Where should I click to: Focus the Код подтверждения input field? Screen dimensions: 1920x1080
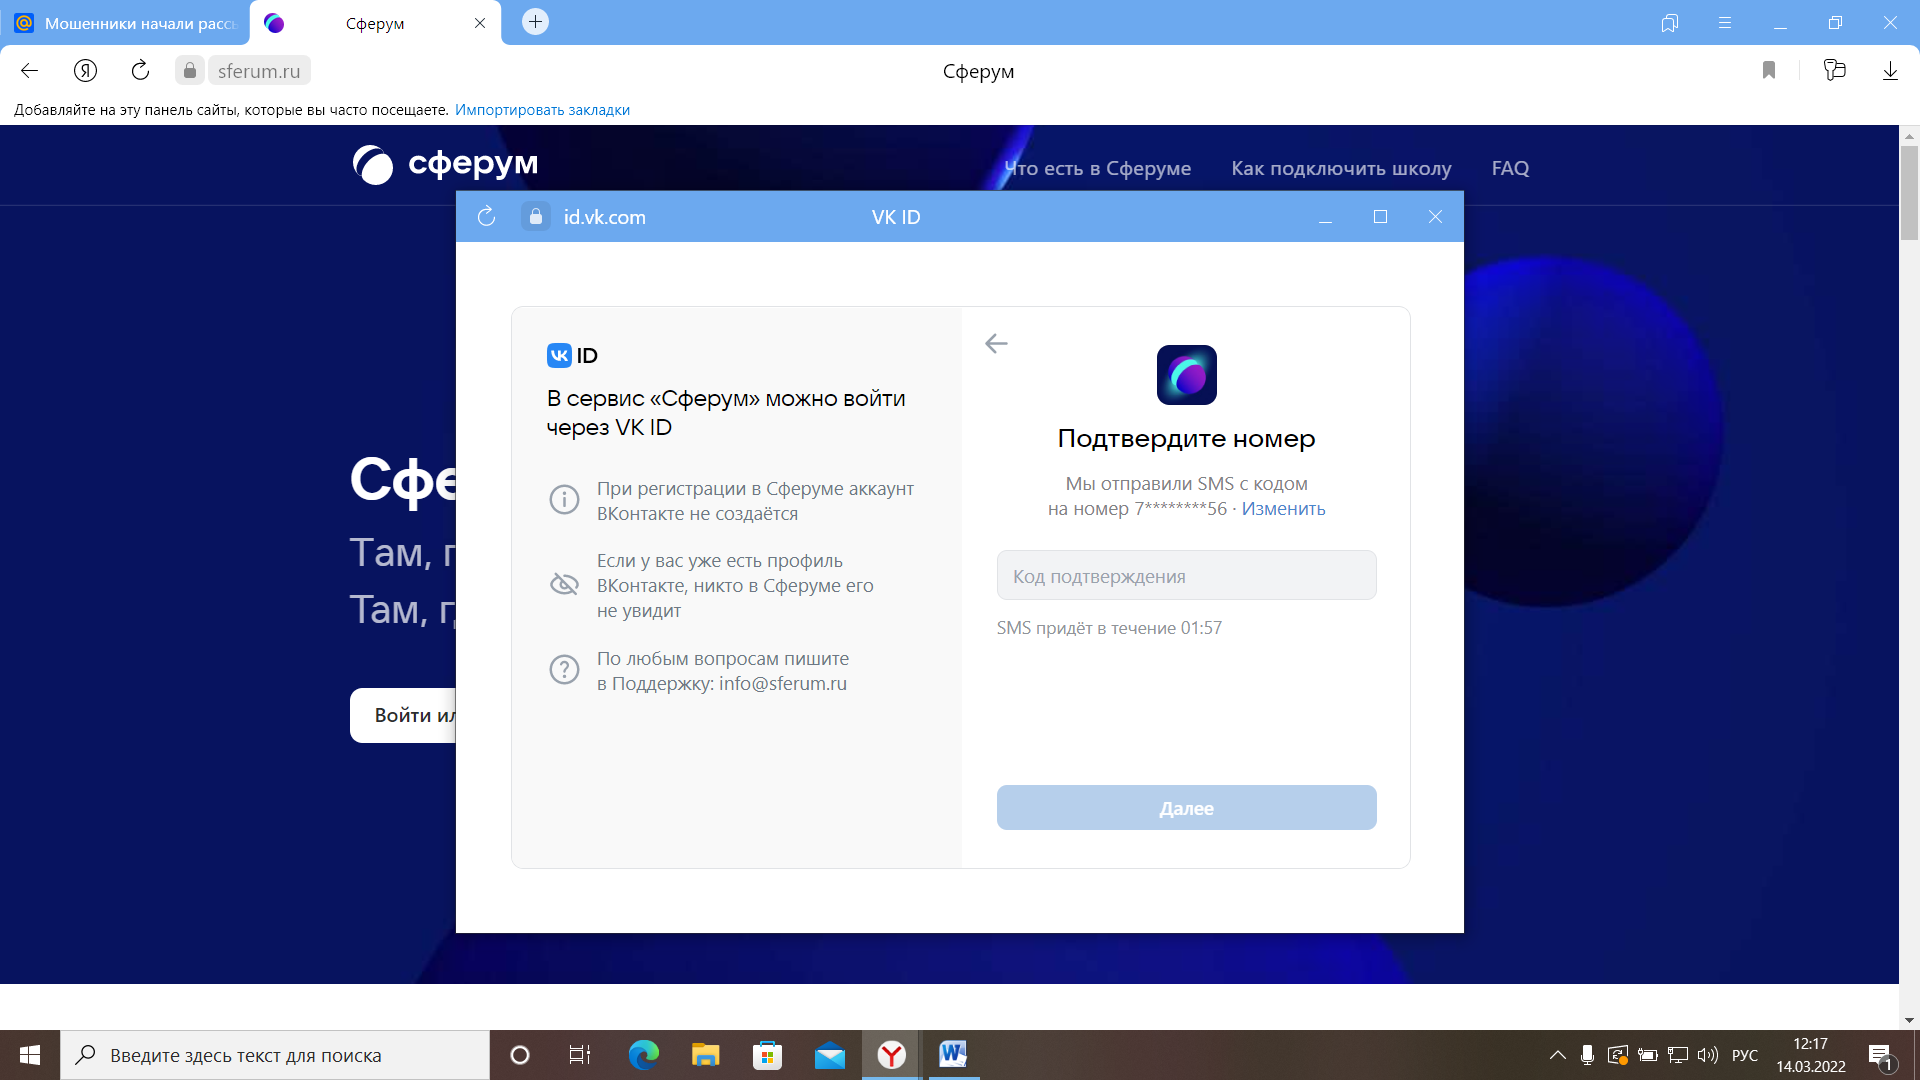coord(1187,576)
